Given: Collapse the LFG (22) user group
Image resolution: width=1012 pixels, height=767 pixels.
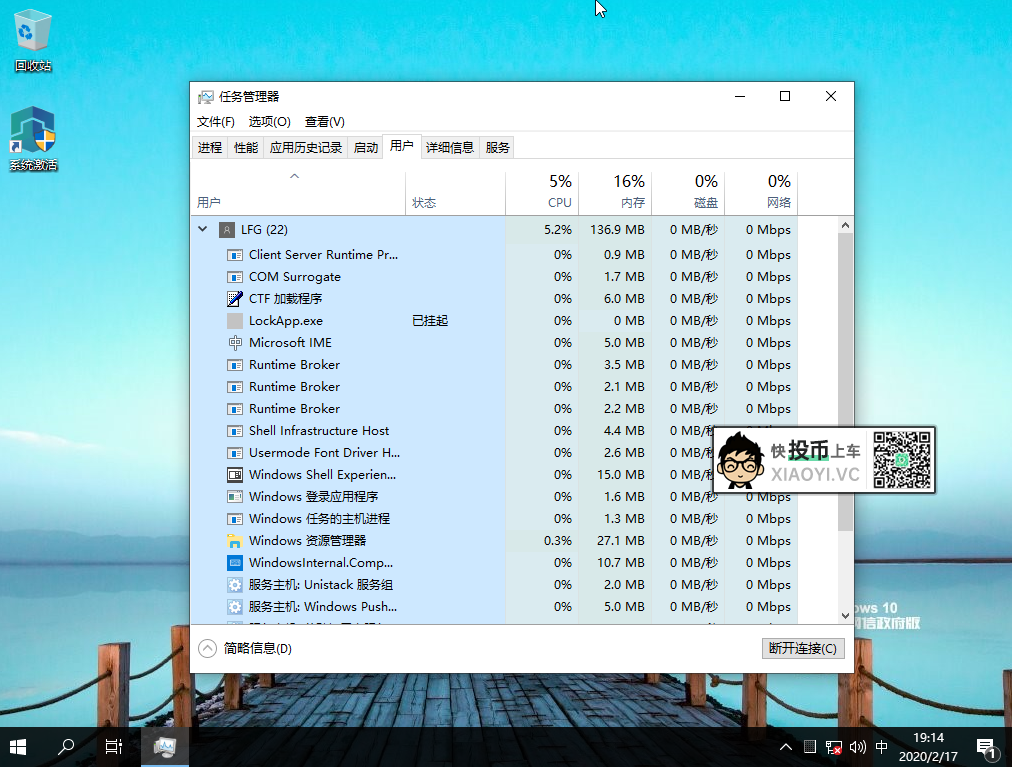Looking at the screenshot, I should click(x=203, y=230).
